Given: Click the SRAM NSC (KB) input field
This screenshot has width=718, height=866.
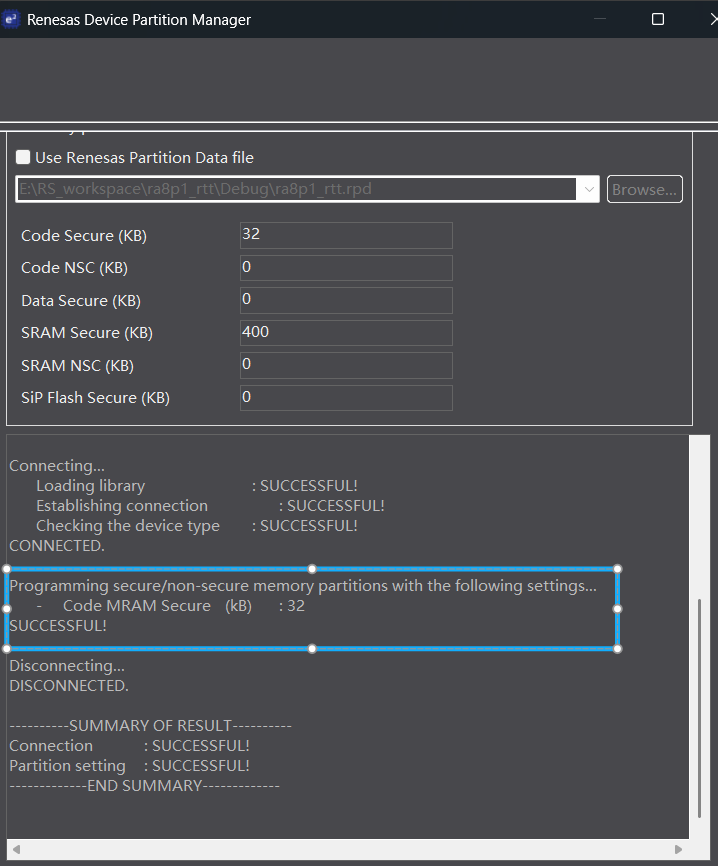Looking at the screenshot, I should pos(346,365).
